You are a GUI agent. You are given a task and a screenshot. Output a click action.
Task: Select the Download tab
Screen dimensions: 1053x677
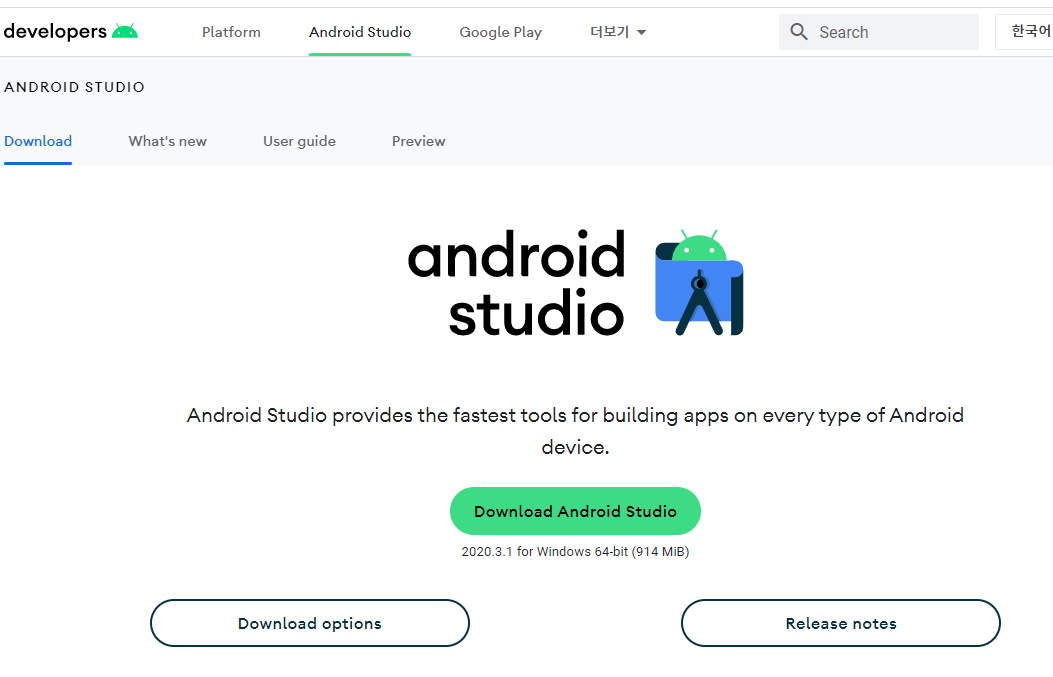(x=38, y=141)
